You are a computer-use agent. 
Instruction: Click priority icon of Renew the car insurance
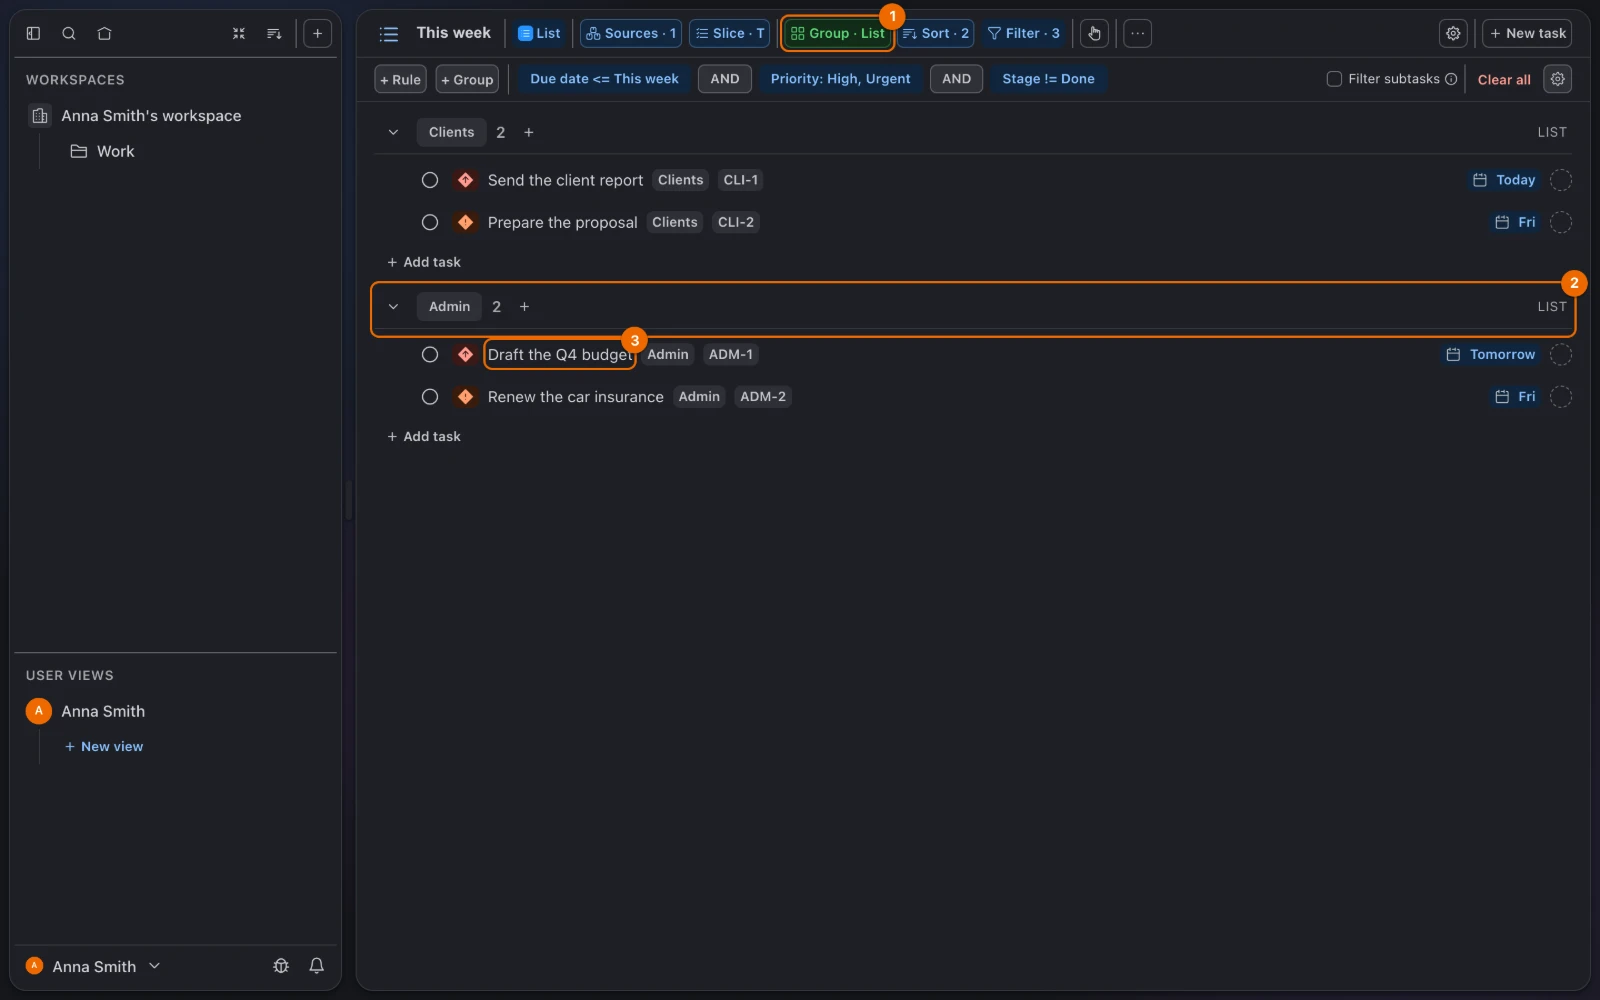tap(465, 397)
